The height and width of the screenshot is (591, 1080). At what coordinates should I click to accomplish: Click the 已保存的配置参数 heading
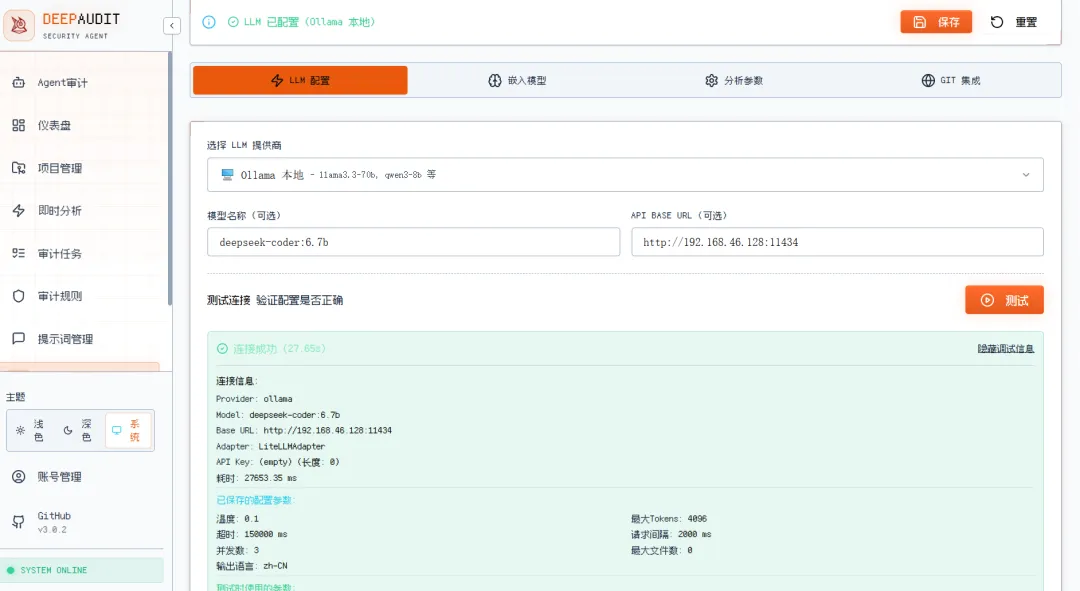pyautogui.click(x=255, y=500)
